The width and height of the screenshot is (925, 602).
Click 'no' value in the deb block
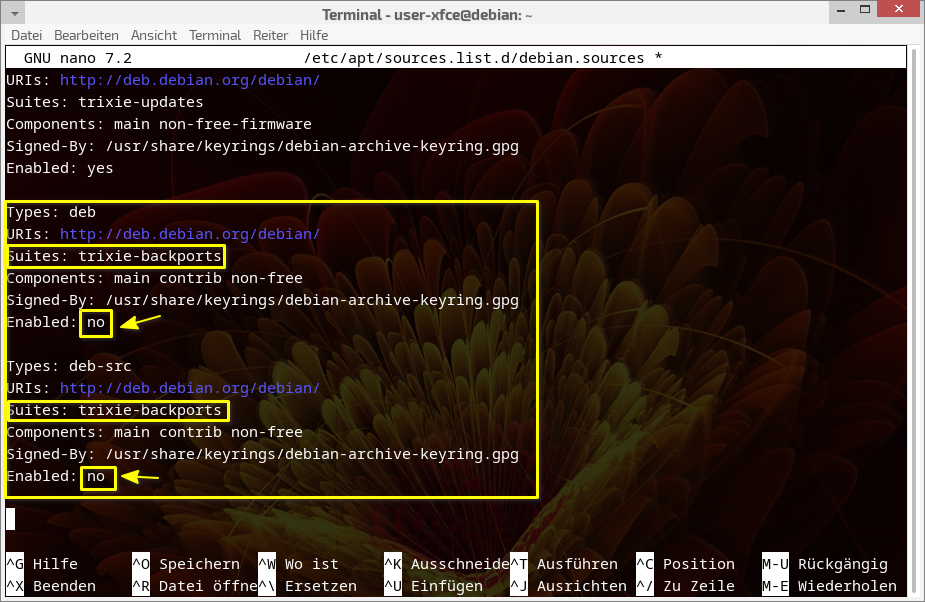point(96,322)
